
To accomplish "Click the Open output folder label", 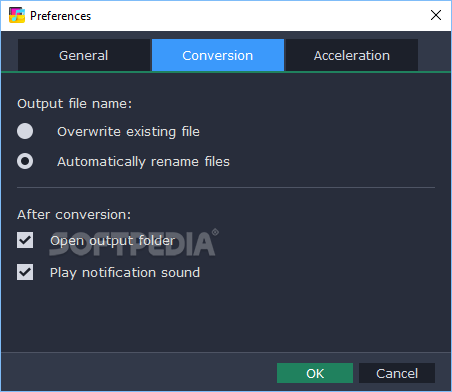I will pos(112,241).
